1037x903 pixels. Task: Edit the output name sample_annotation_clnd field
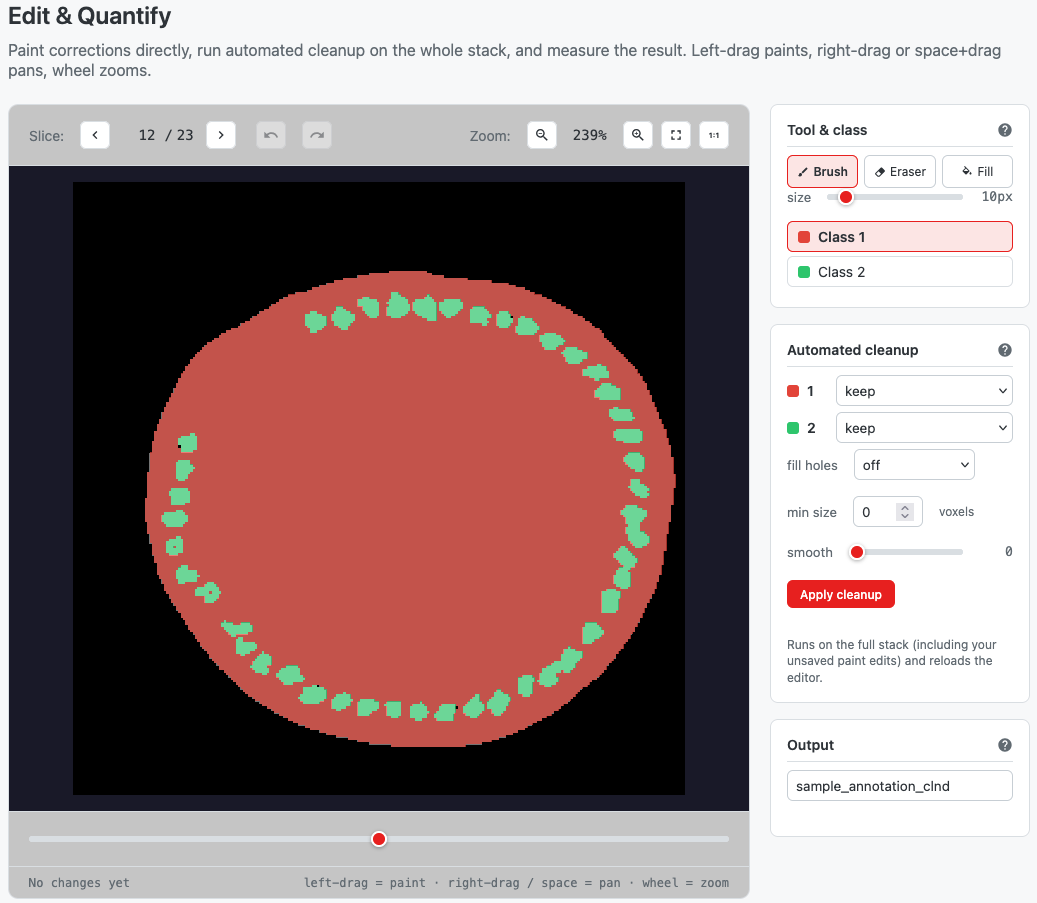tap(899, 786)
